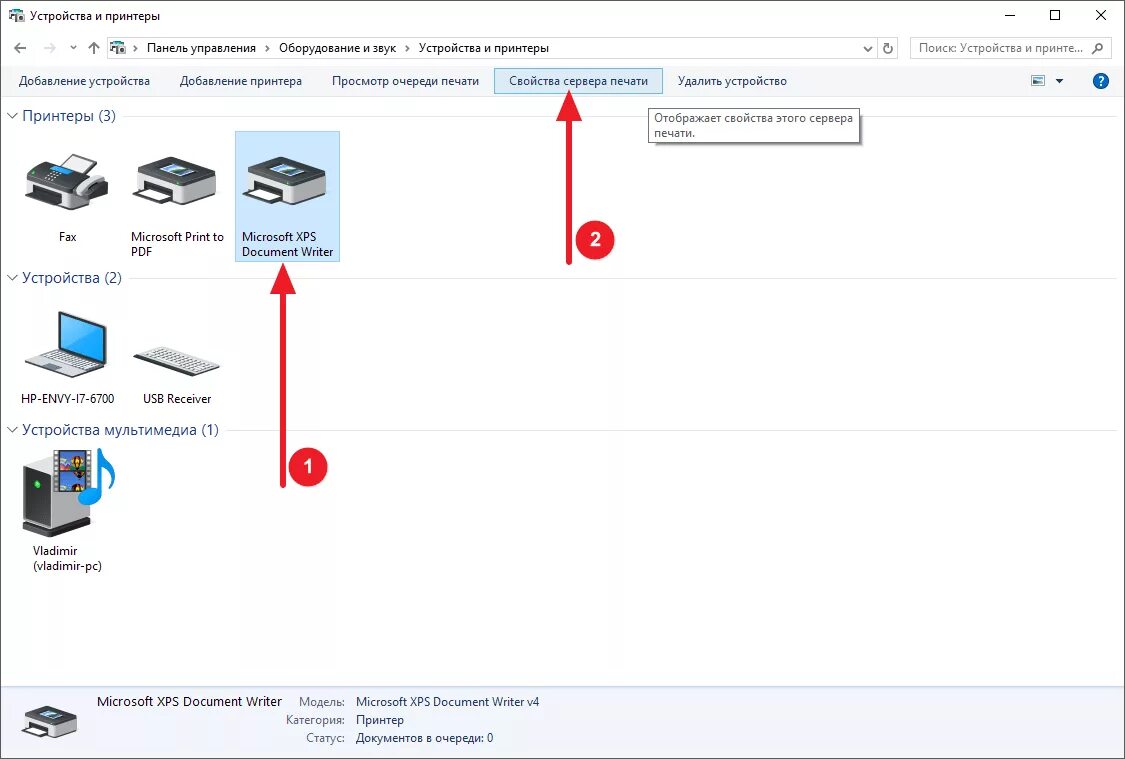Select the Fax printer icon
The width and height of the screenshot is (1125, 759).
[x=67, y=182]
